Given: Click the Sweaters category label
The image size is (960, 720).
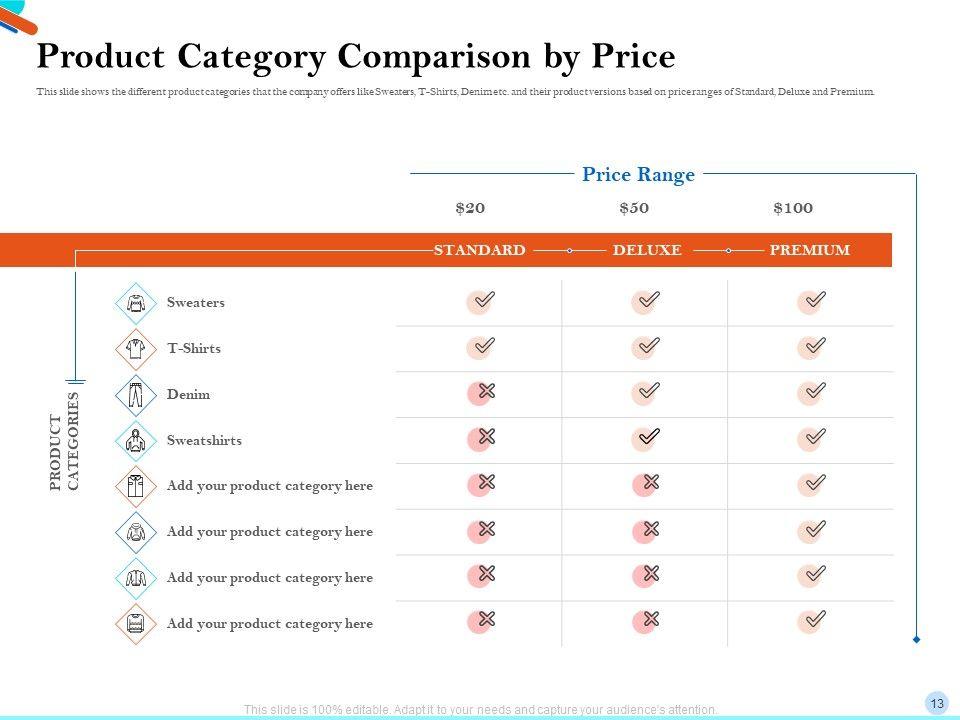Looking at the screenshot, I should pos(196,303).
